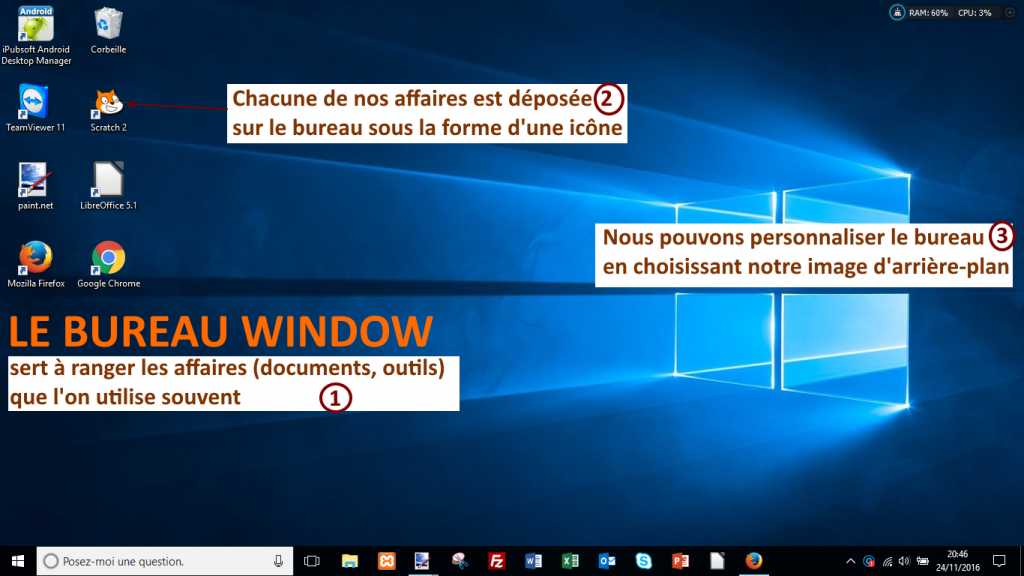Image resolution: width=1024 pixels, height=576 pixels.
Task: Launch FileZilla from the taskbar
Action: (496, 561)
